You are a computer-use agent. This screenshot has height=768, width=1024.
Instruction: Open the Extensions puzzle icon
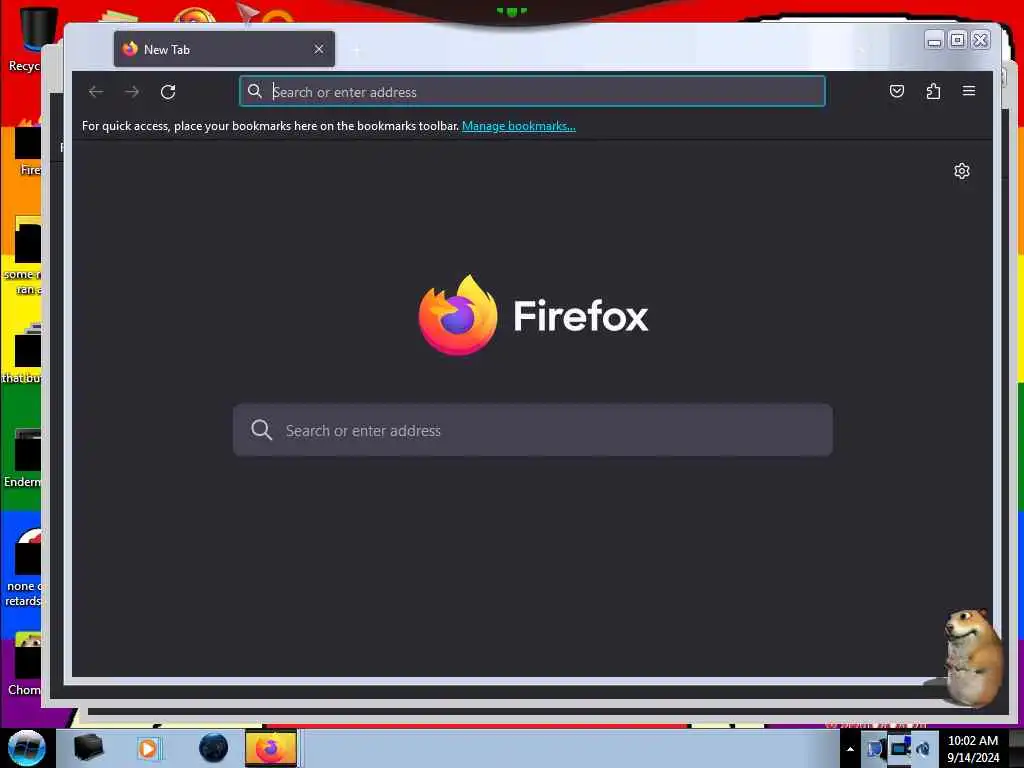[x=933, y=91]
